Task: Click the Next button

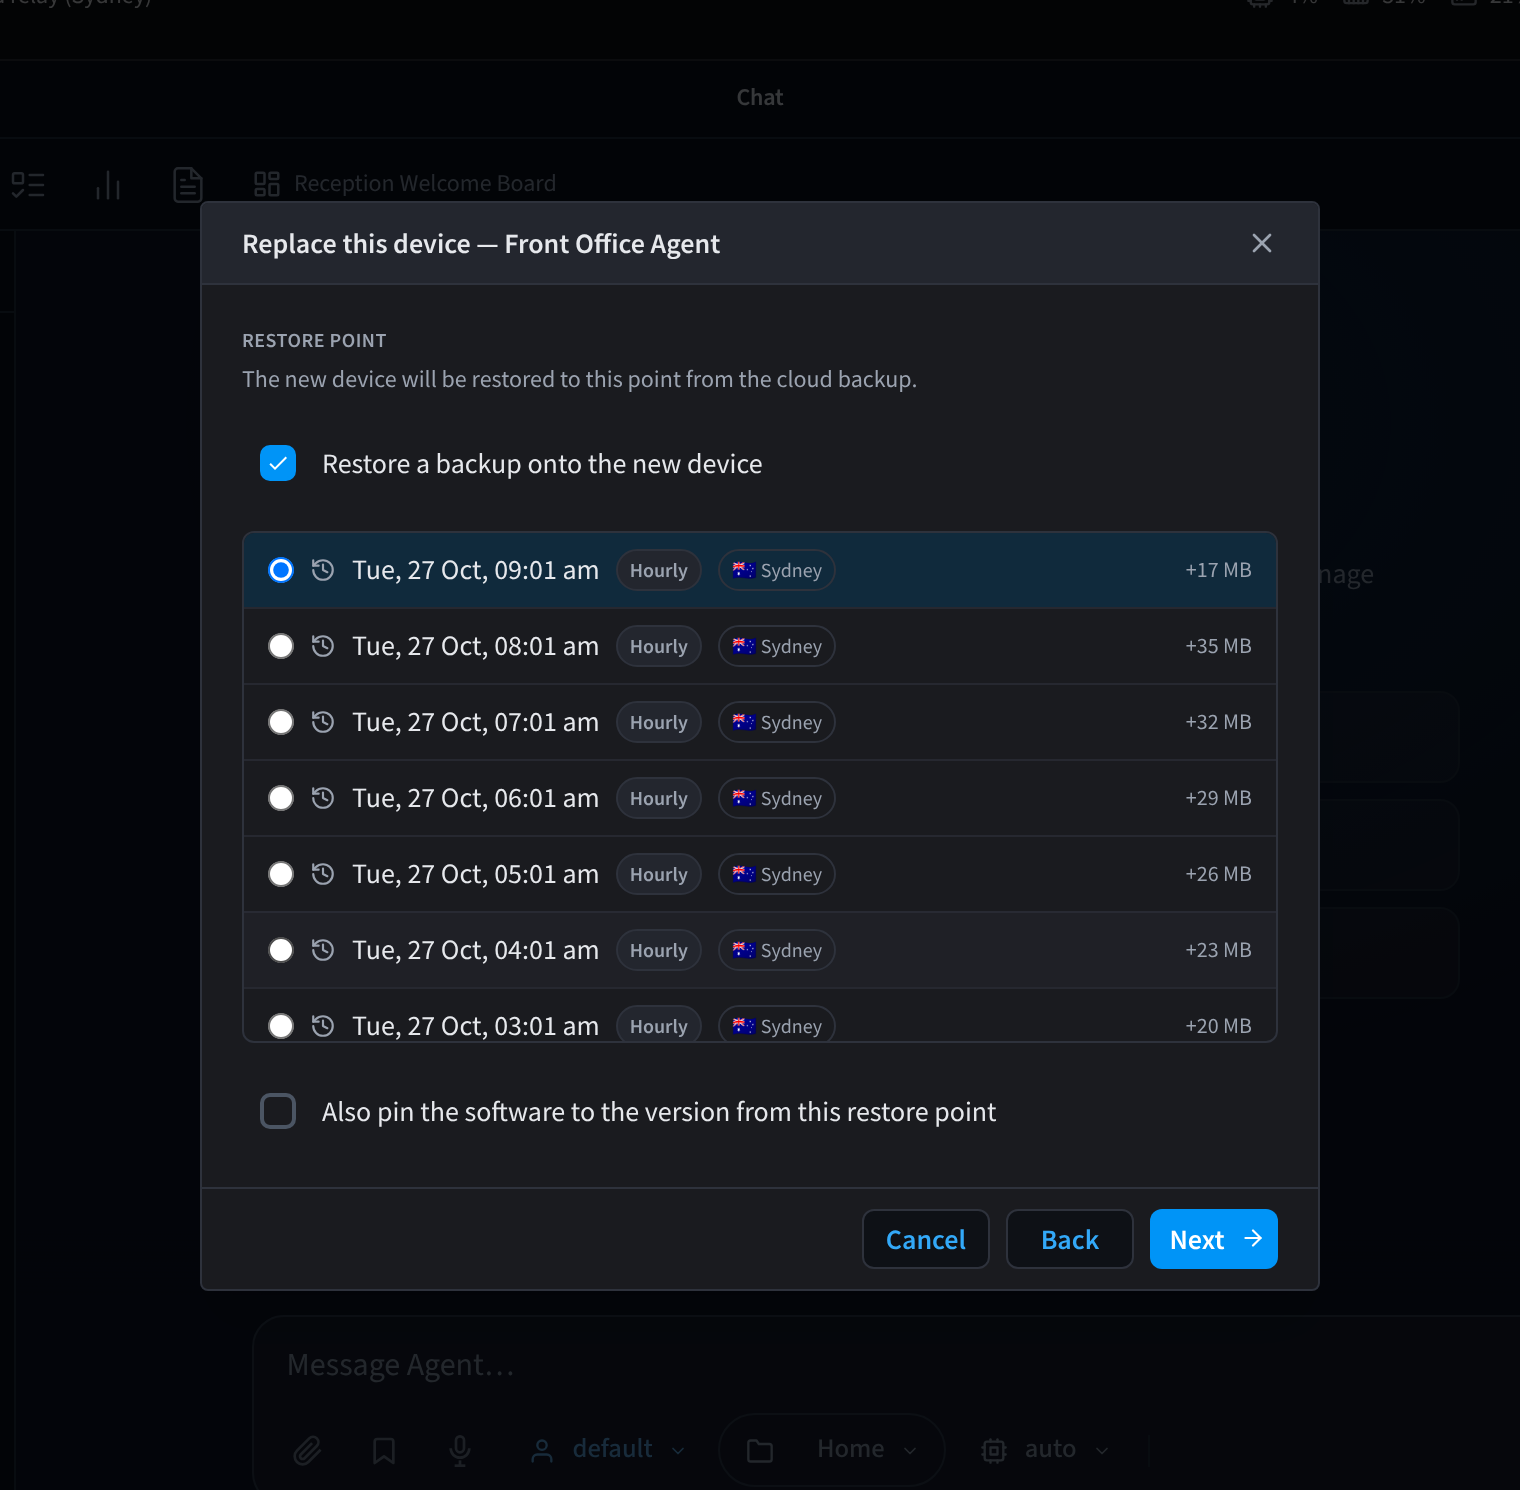Action: pyautogui.click(x=1213, y=1239)
